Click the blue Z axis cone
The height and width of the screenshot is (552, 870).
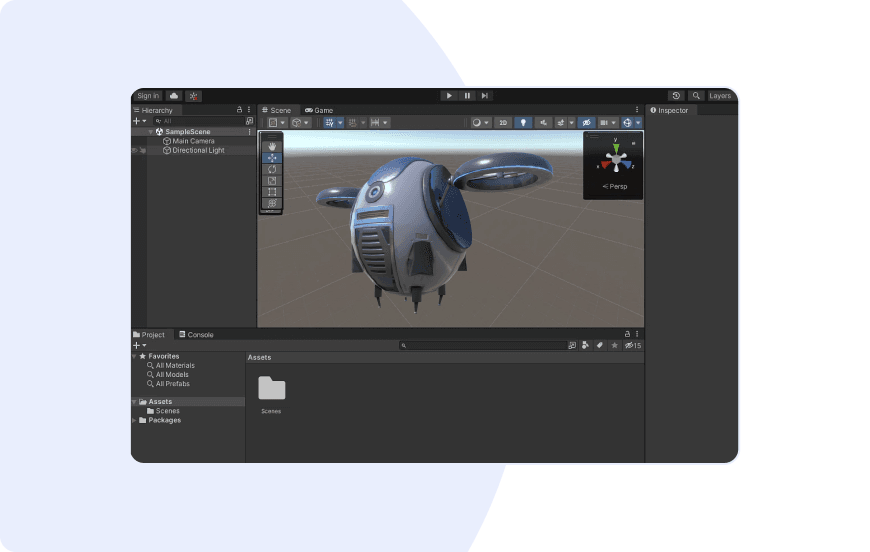pos(626,164)
